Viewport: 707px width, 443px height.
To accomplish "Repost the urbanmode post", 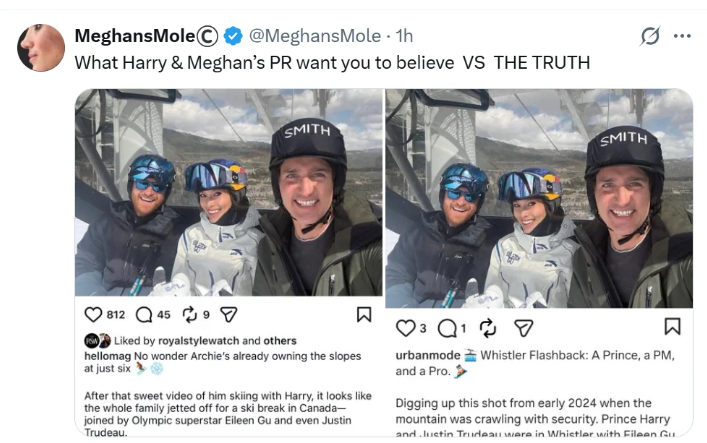I will click(x=489, y=328).
